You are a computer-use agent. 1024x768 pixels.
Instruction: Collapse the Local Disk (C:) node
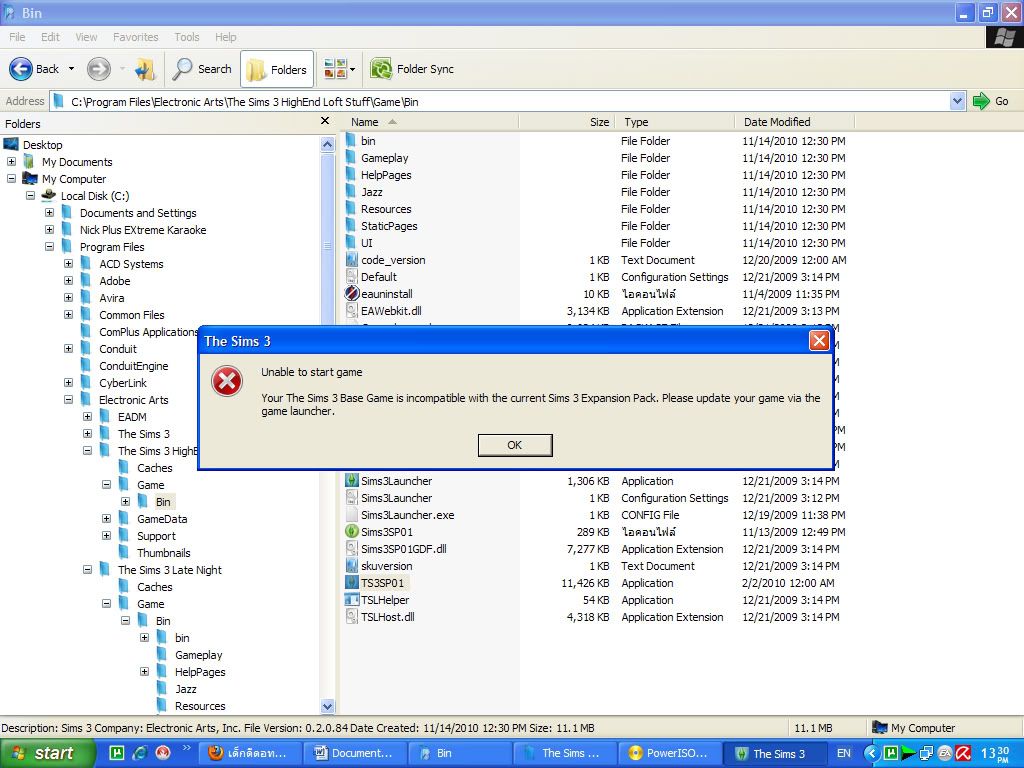pyautogui.click(x=31, y=195)
